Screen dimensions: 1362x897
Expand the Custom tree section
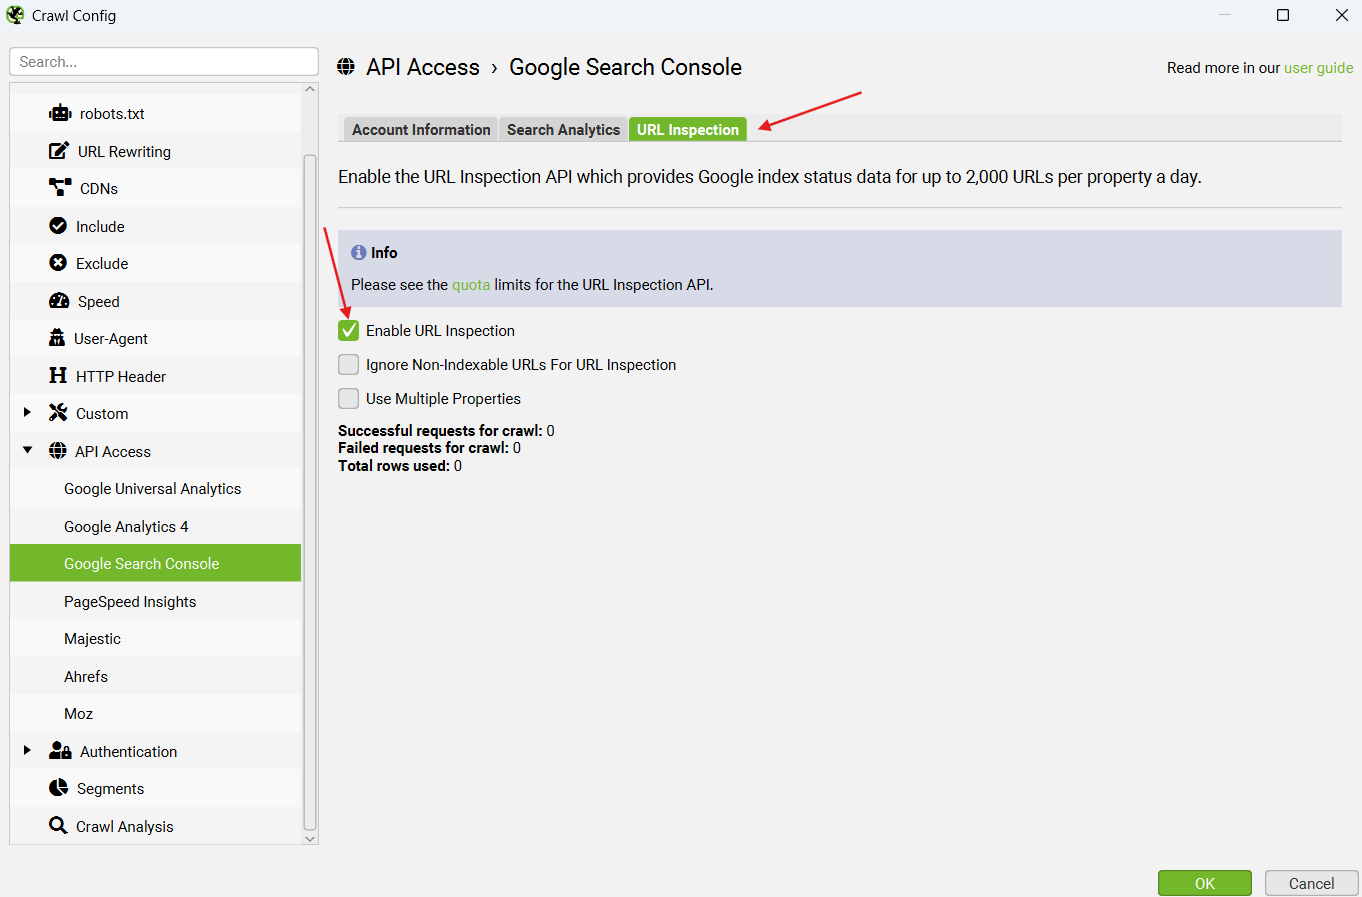pyautogui.click(x=27, y=412)
